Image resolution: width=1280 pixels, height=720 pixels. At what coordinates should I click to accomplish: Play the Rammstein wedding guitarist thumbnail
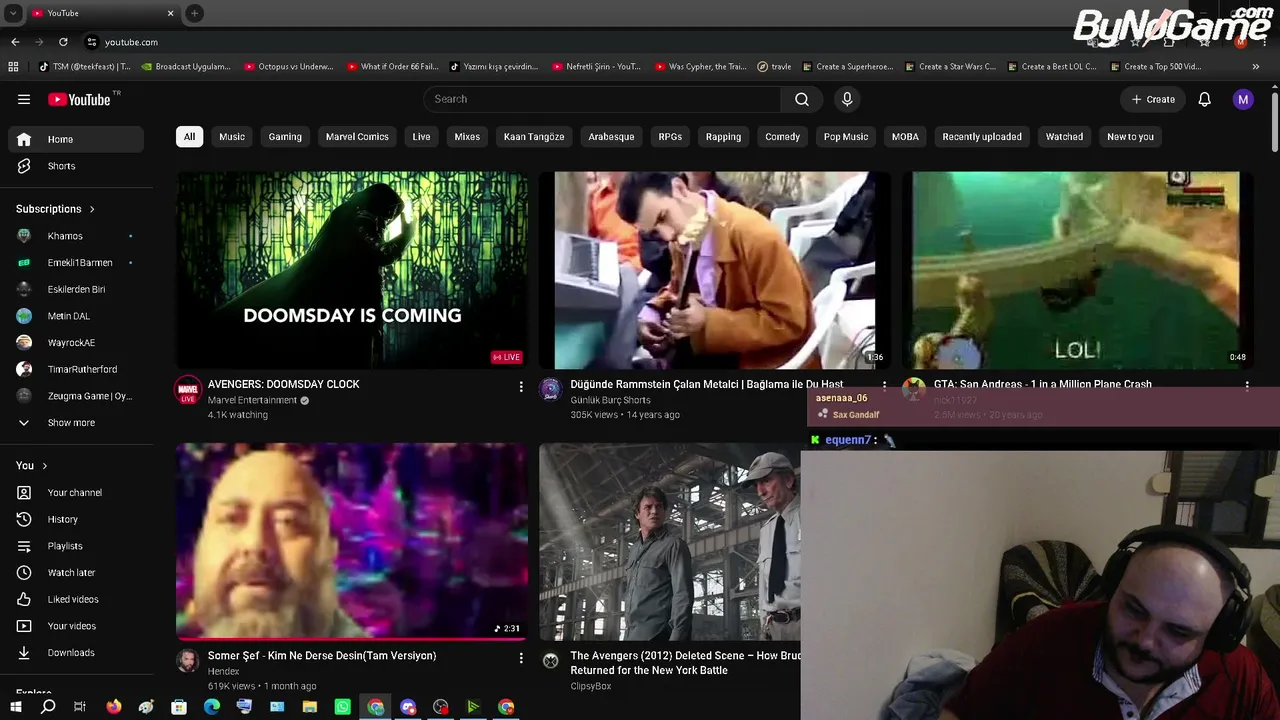point(714,270)
